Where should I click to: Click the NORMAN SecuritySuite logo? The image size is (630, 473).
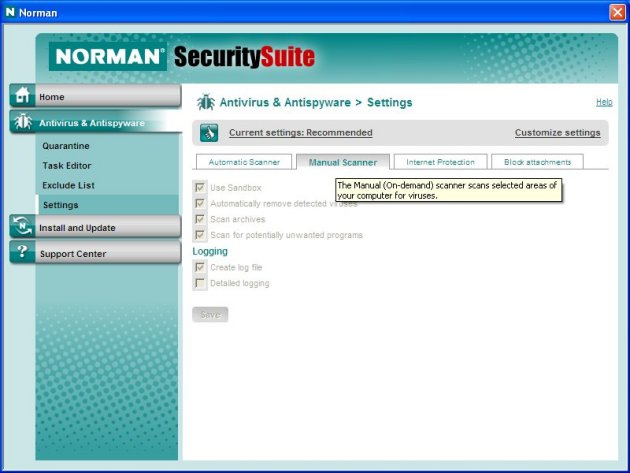[182, 56]
